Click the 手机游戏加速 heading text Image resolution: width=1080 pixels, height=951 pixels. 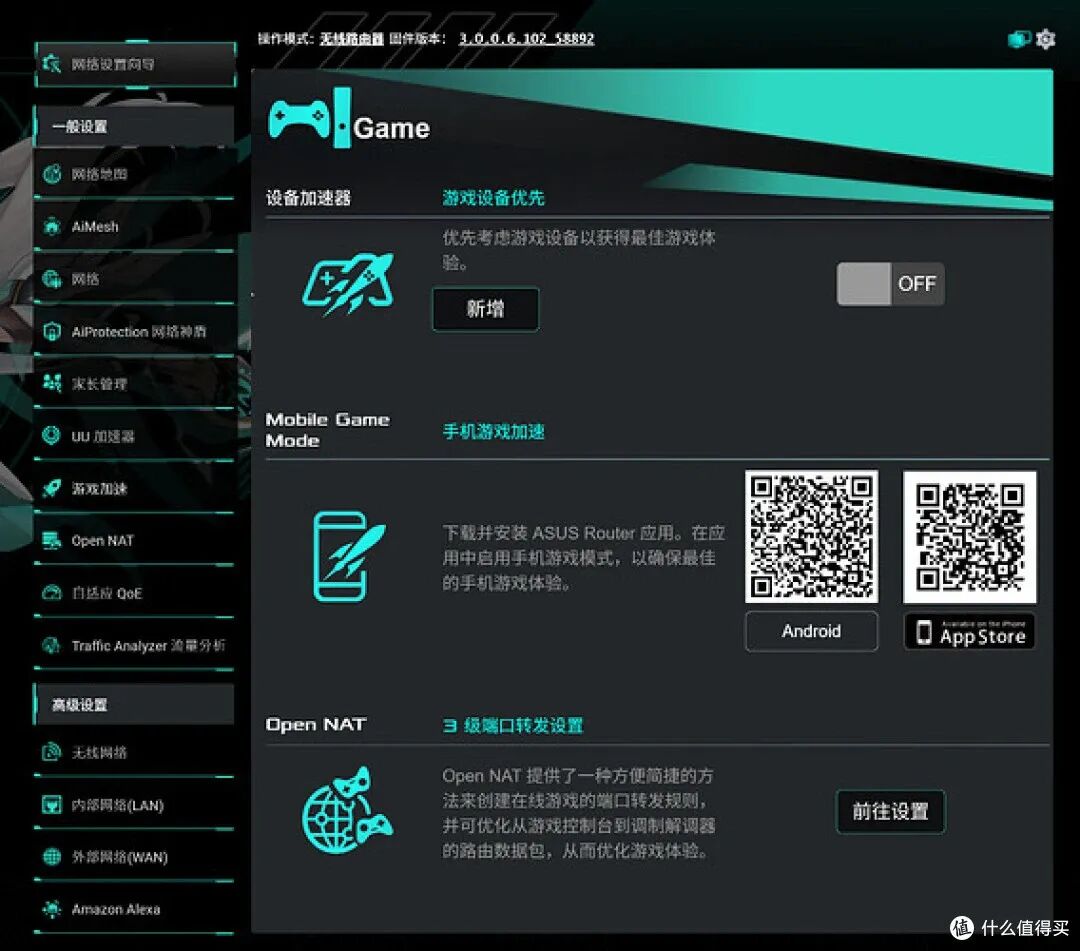click(x=493, y=432)
